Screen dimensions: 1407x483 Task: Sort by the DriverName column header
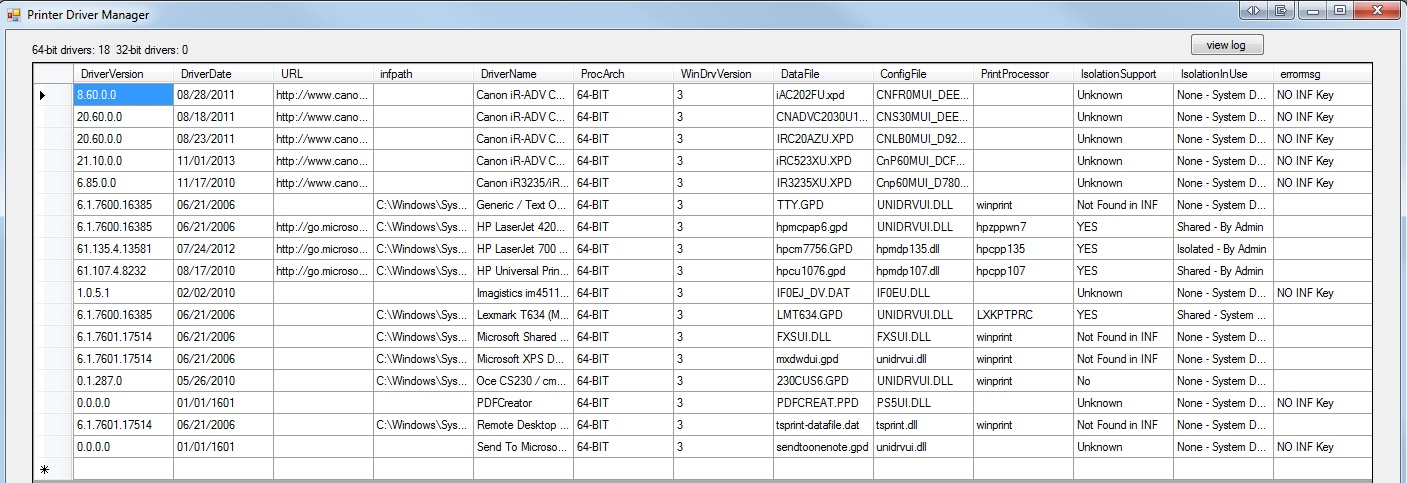pyautogui.click(x=523, y=73)
